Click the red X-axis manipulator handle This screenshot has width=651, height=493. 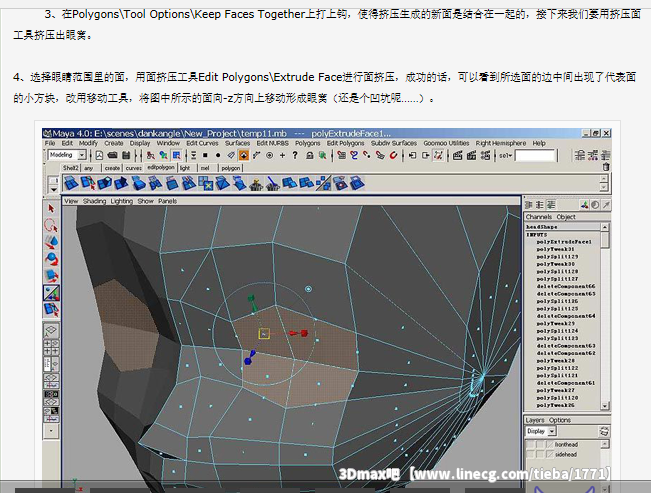coord(303,333)
